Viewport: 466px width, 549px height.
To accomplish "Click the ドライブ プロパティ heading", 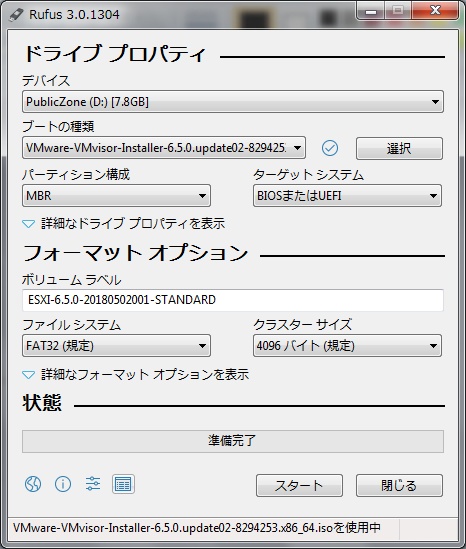I will (115, 54).
